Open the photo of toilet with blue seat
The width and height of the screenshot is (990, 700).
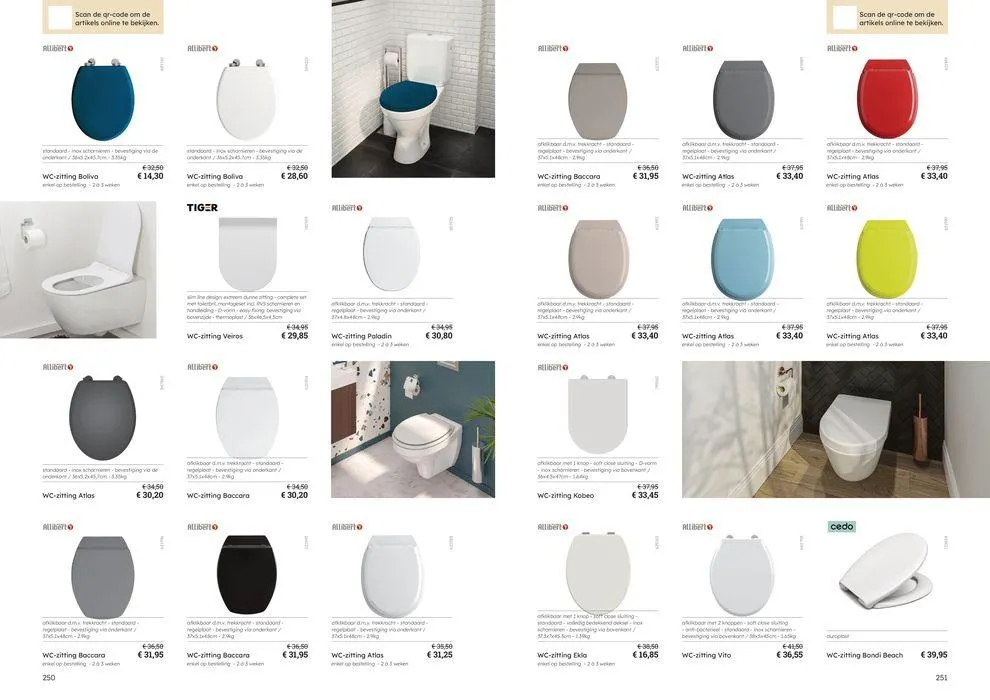pyautogui.click(x=413, y=88)
